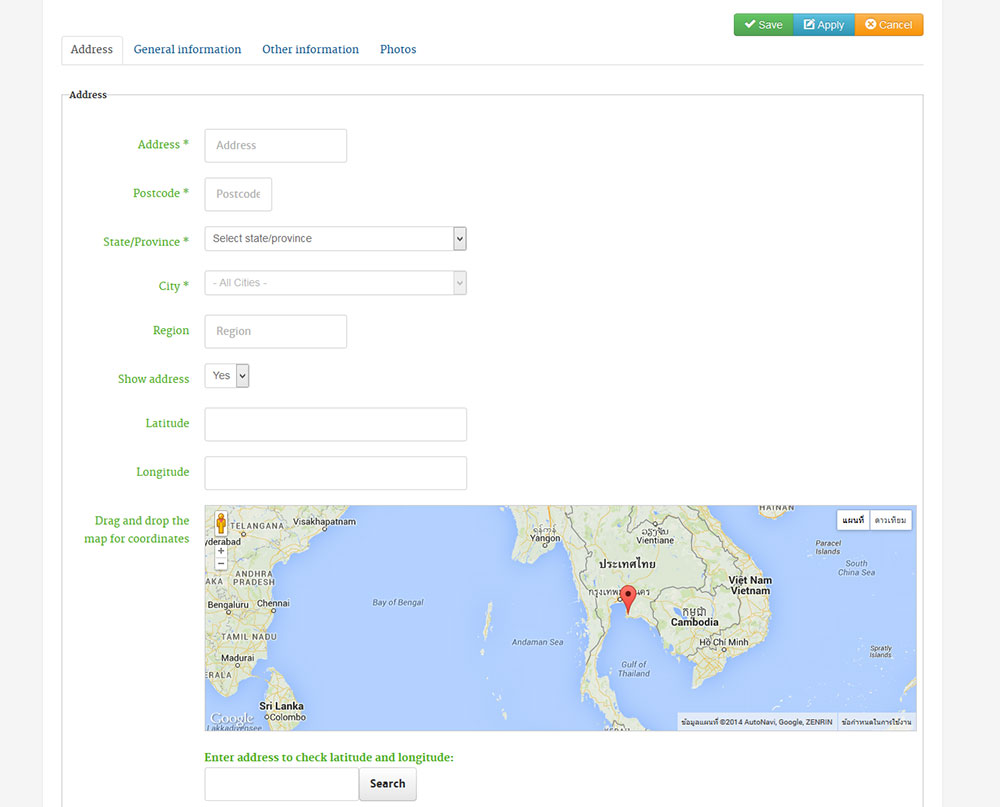Focus the Region text field
The width and height of the screenshot is (1000, 807).
tap(276, 331)
